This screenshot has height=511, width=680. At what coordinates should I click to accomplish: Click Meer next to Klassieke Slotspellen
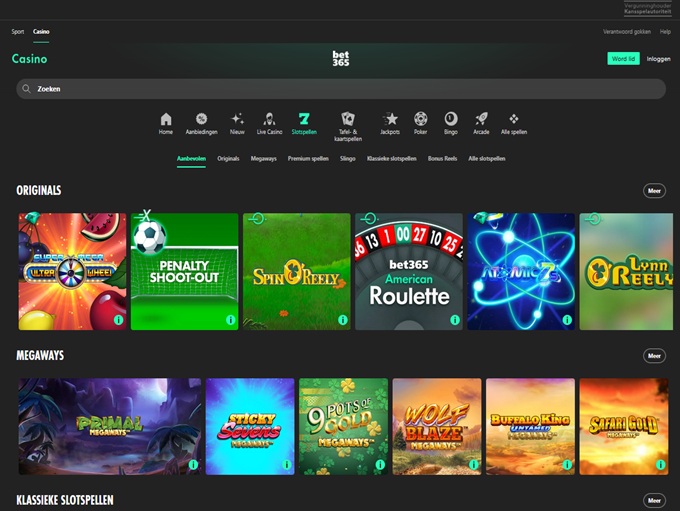click(x=654, y=501)
